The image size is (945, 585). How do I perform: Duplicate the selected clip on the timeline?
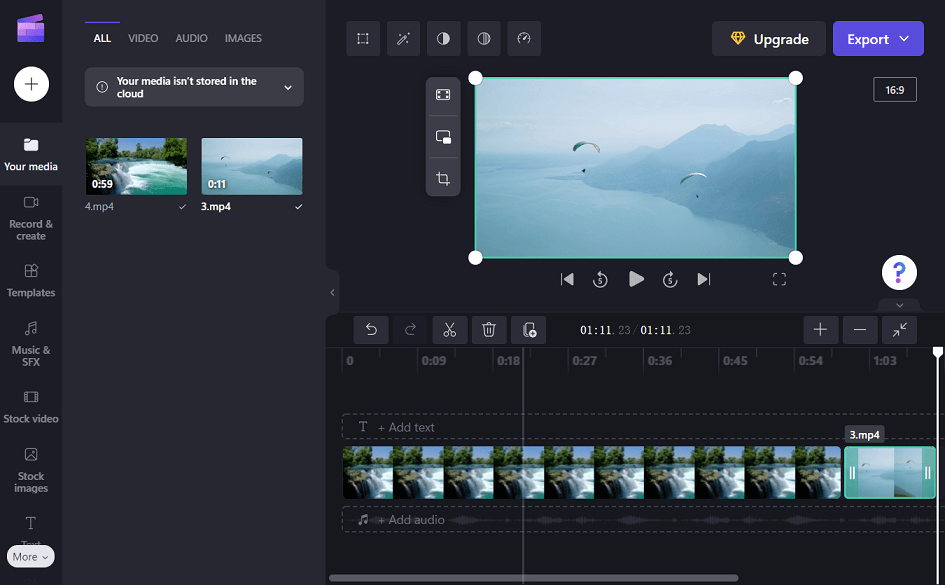[528, 329]
